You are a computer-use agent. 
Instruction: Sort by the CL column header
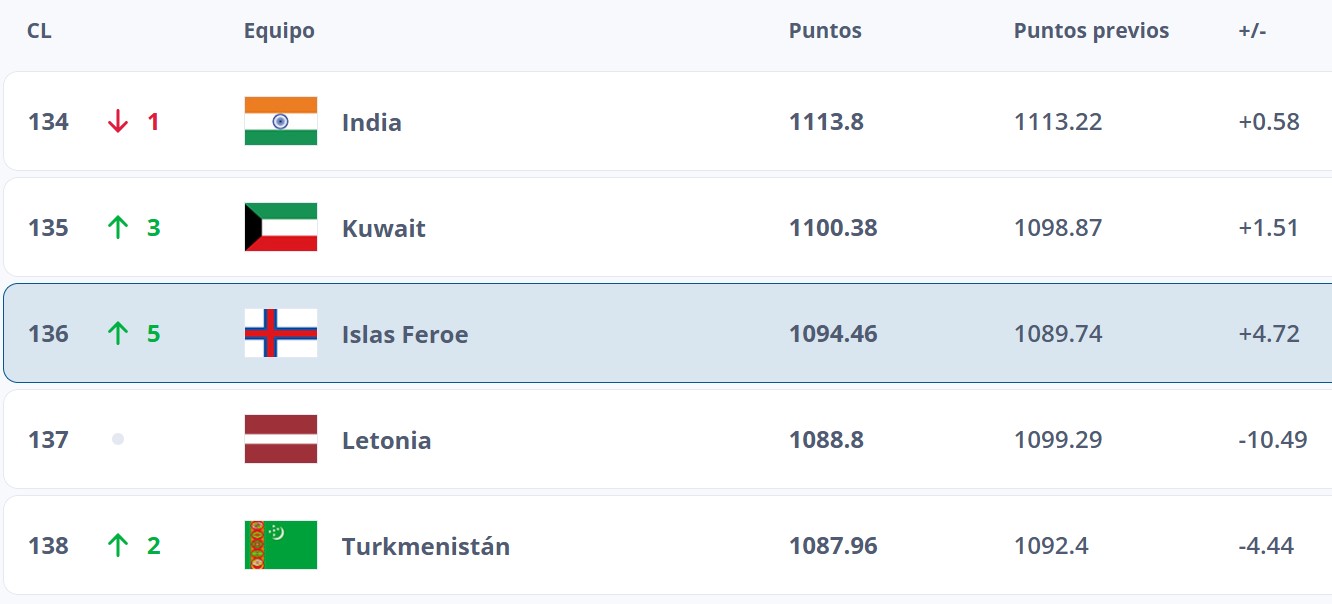(x=39, y=31)
